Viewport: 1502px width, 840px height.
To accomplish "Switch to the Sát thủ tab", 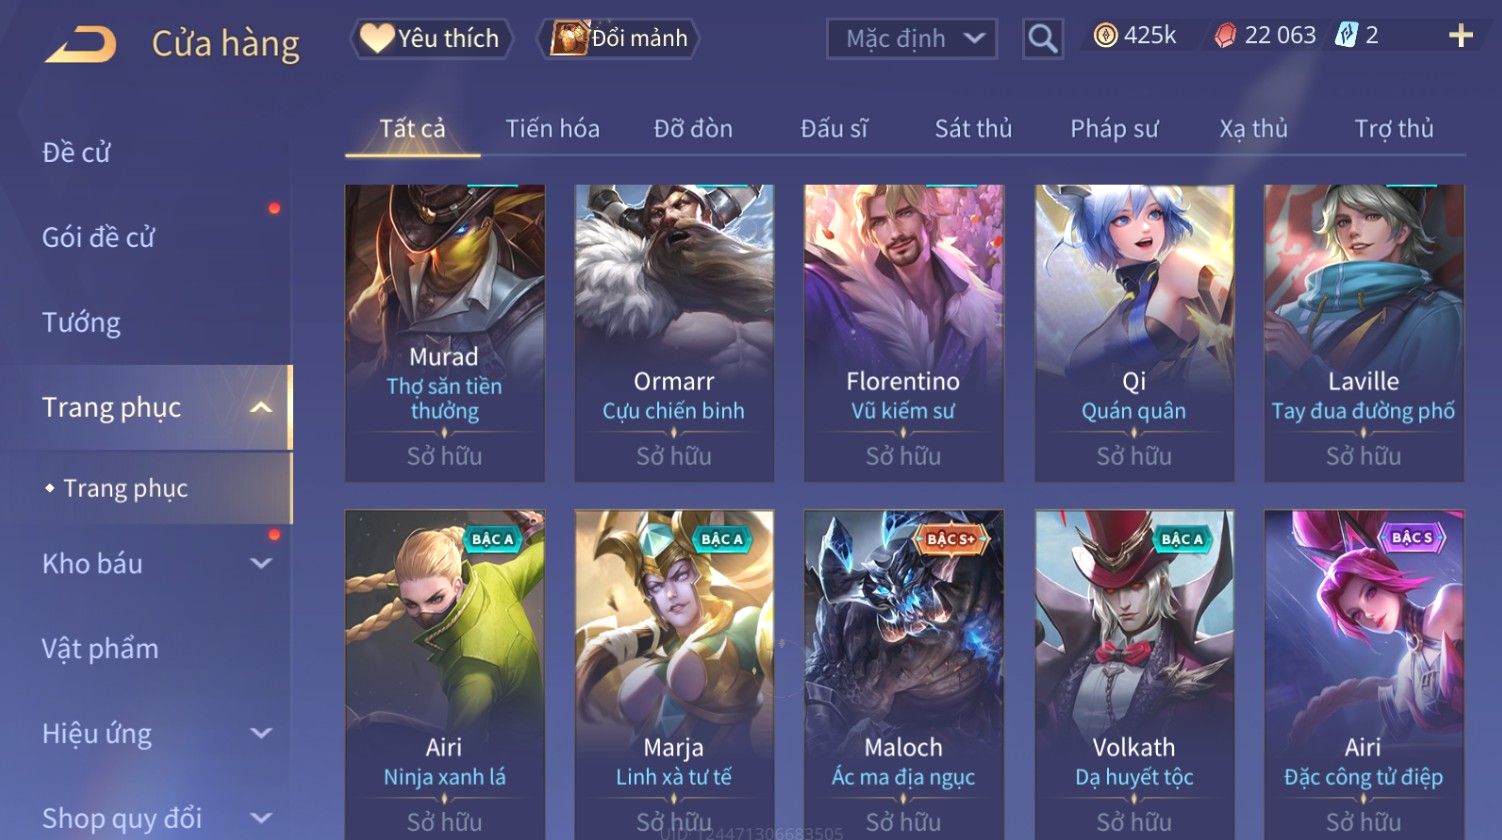I will [x=973, y=129].
